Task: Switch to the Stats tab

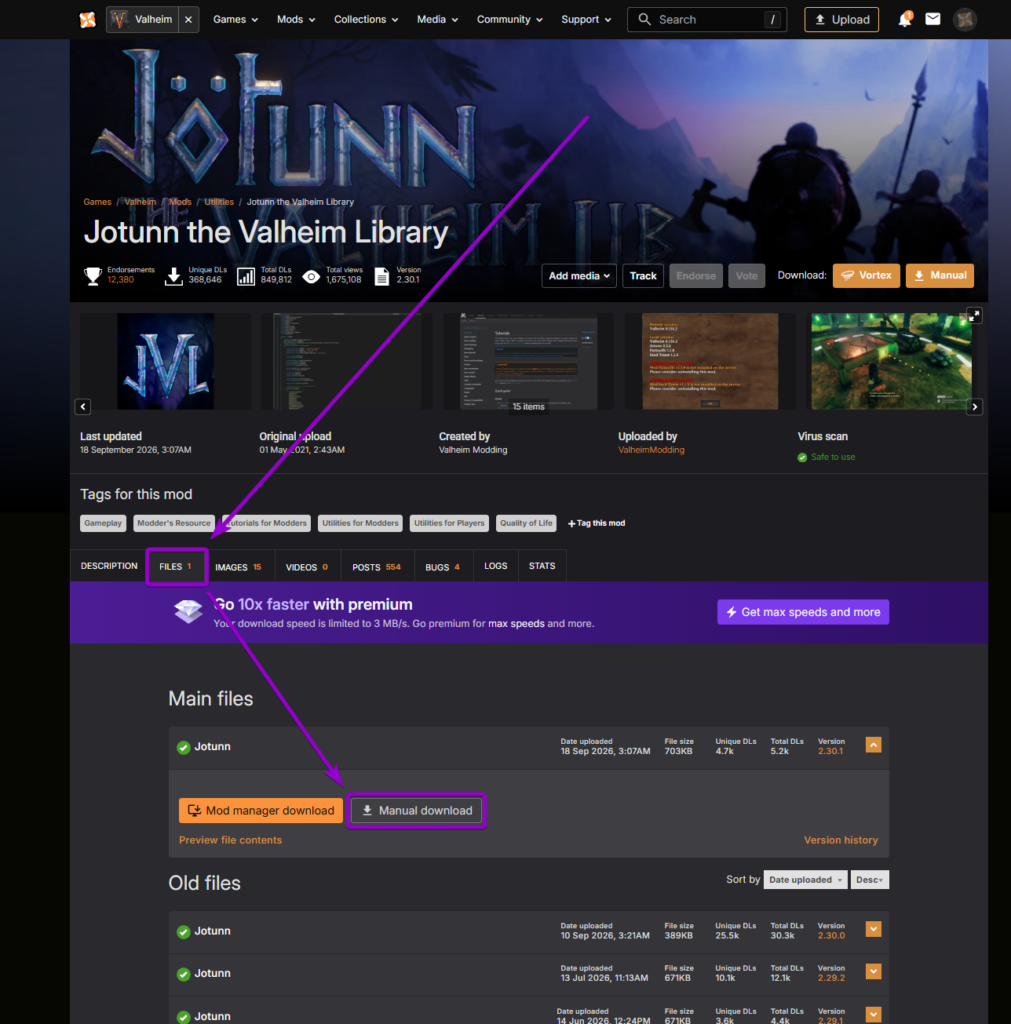Action: point(542,566)
